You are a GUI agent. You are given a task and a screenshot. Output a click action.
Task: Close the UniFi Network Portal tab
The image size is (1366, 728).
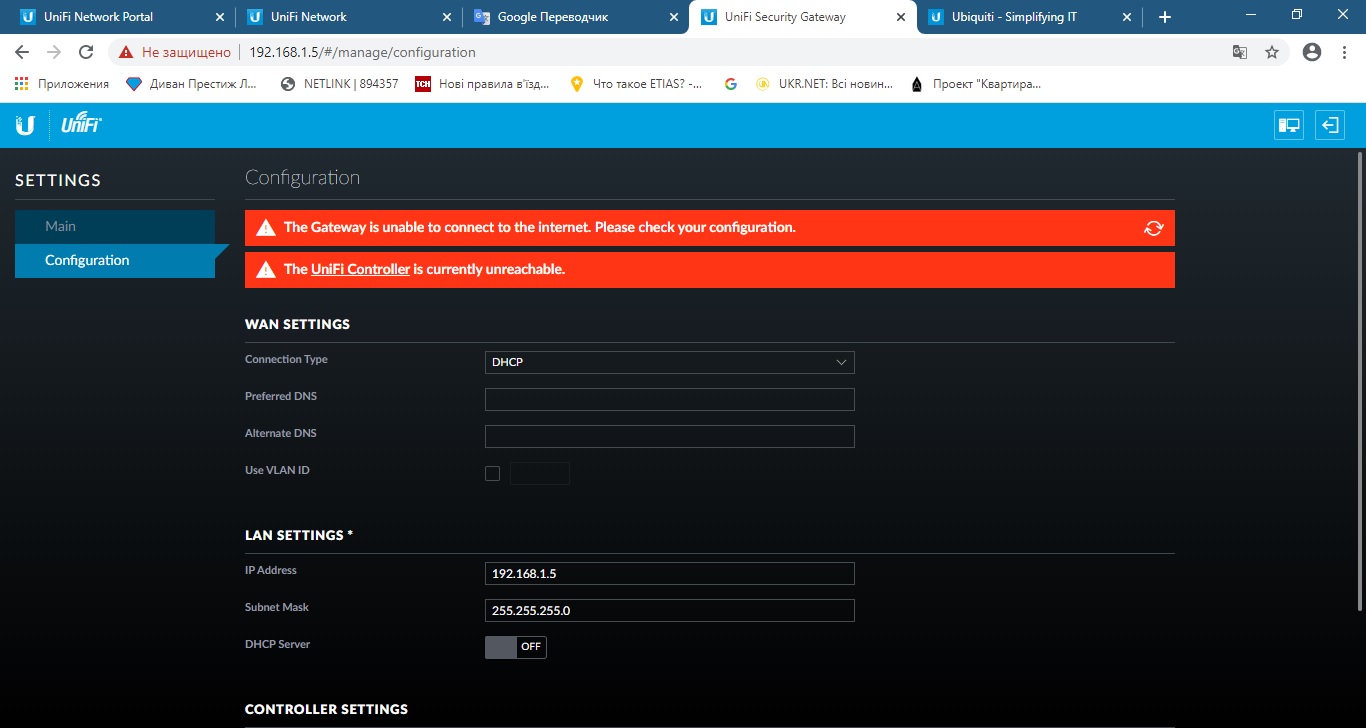point(220,17)
